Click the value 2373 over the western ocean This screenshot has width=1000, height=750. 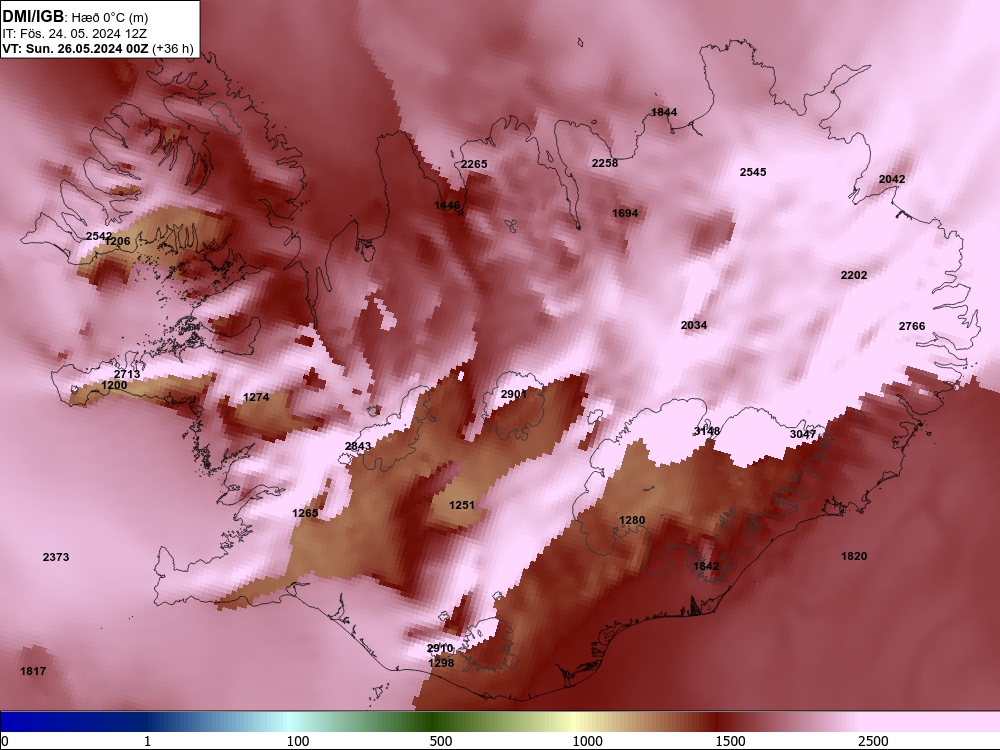56,557
